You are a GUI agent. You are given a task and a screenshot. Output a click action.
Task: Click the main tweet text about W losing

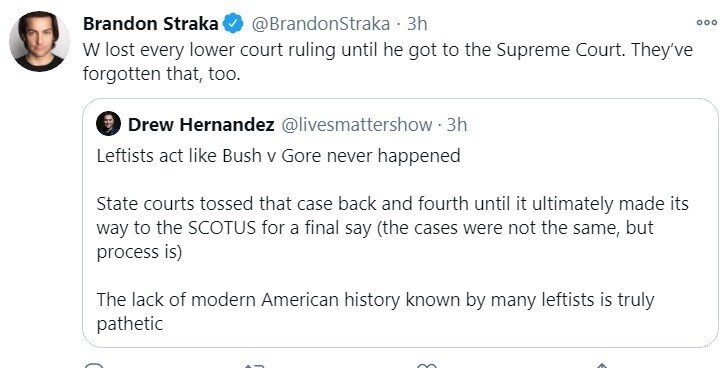[388, 62]
